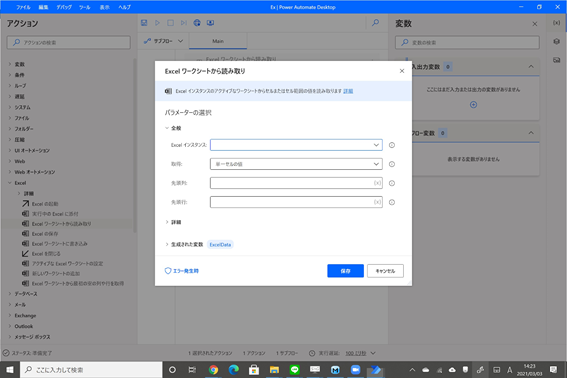Open LINE from the taskbar

click(x=295, y=370)
